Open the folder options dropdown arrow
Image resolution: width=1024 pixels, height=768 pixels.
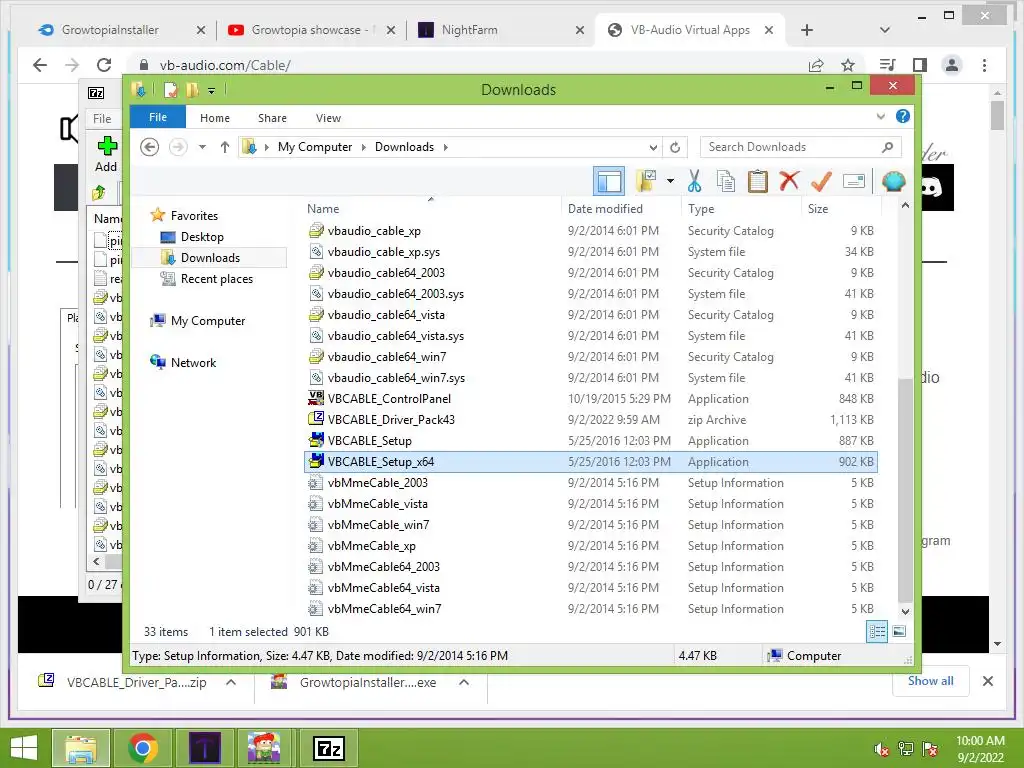coord(670,181)
